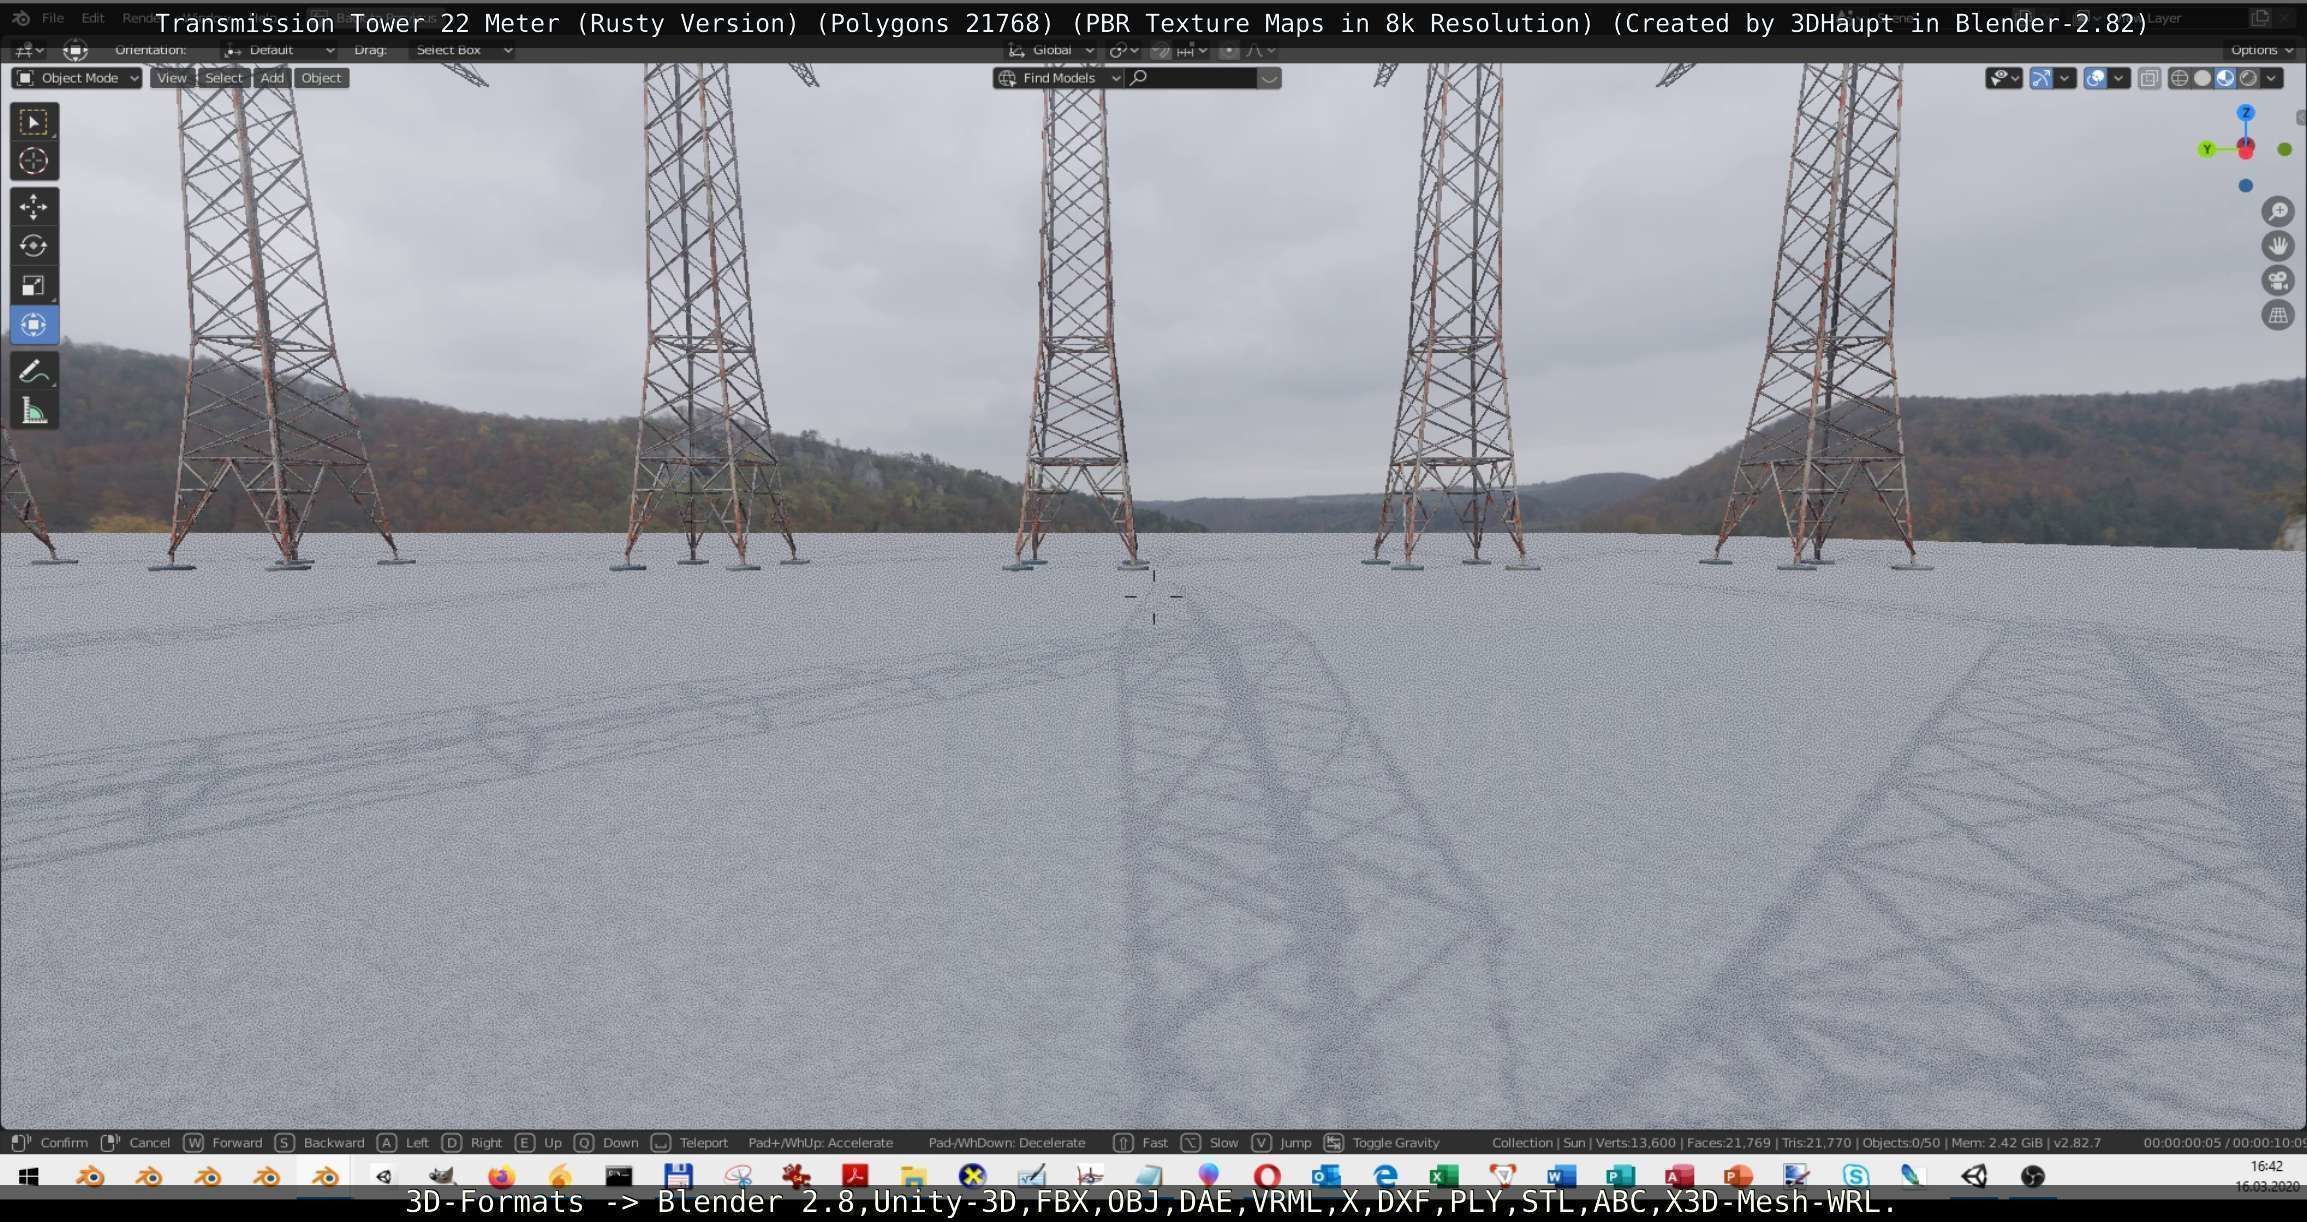Activate the Scale tool
Viewport: 2307px width, 1222px height.
[34, 286]
